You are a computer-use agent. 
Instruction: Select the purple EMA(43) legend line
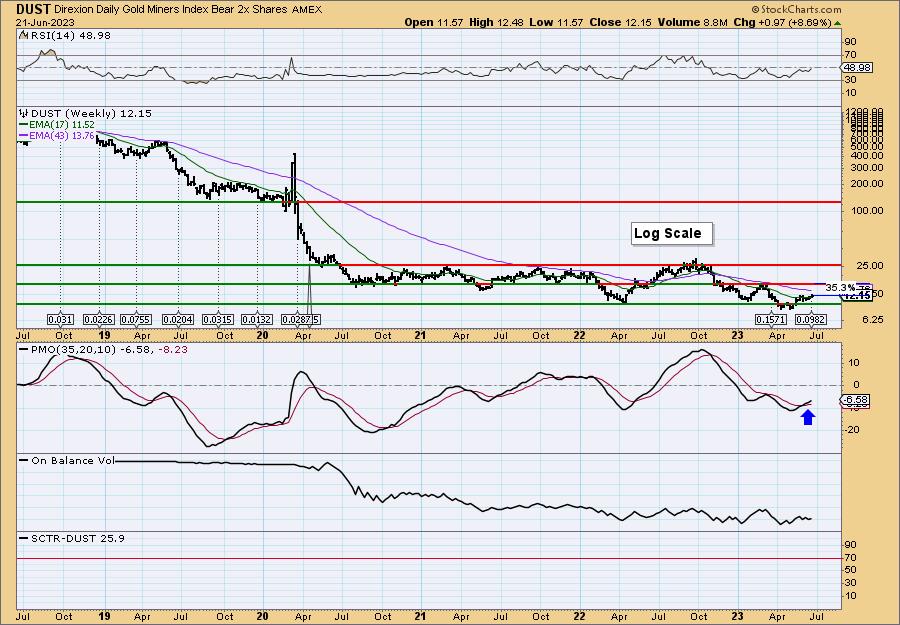24,135
